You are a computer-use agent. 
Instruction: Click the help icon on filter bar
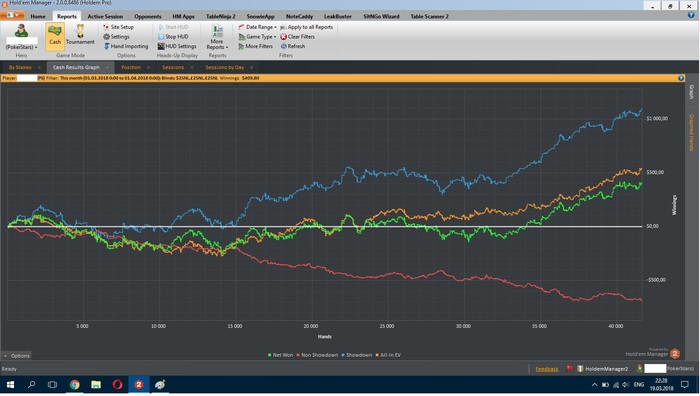click(x=681, y=78)
